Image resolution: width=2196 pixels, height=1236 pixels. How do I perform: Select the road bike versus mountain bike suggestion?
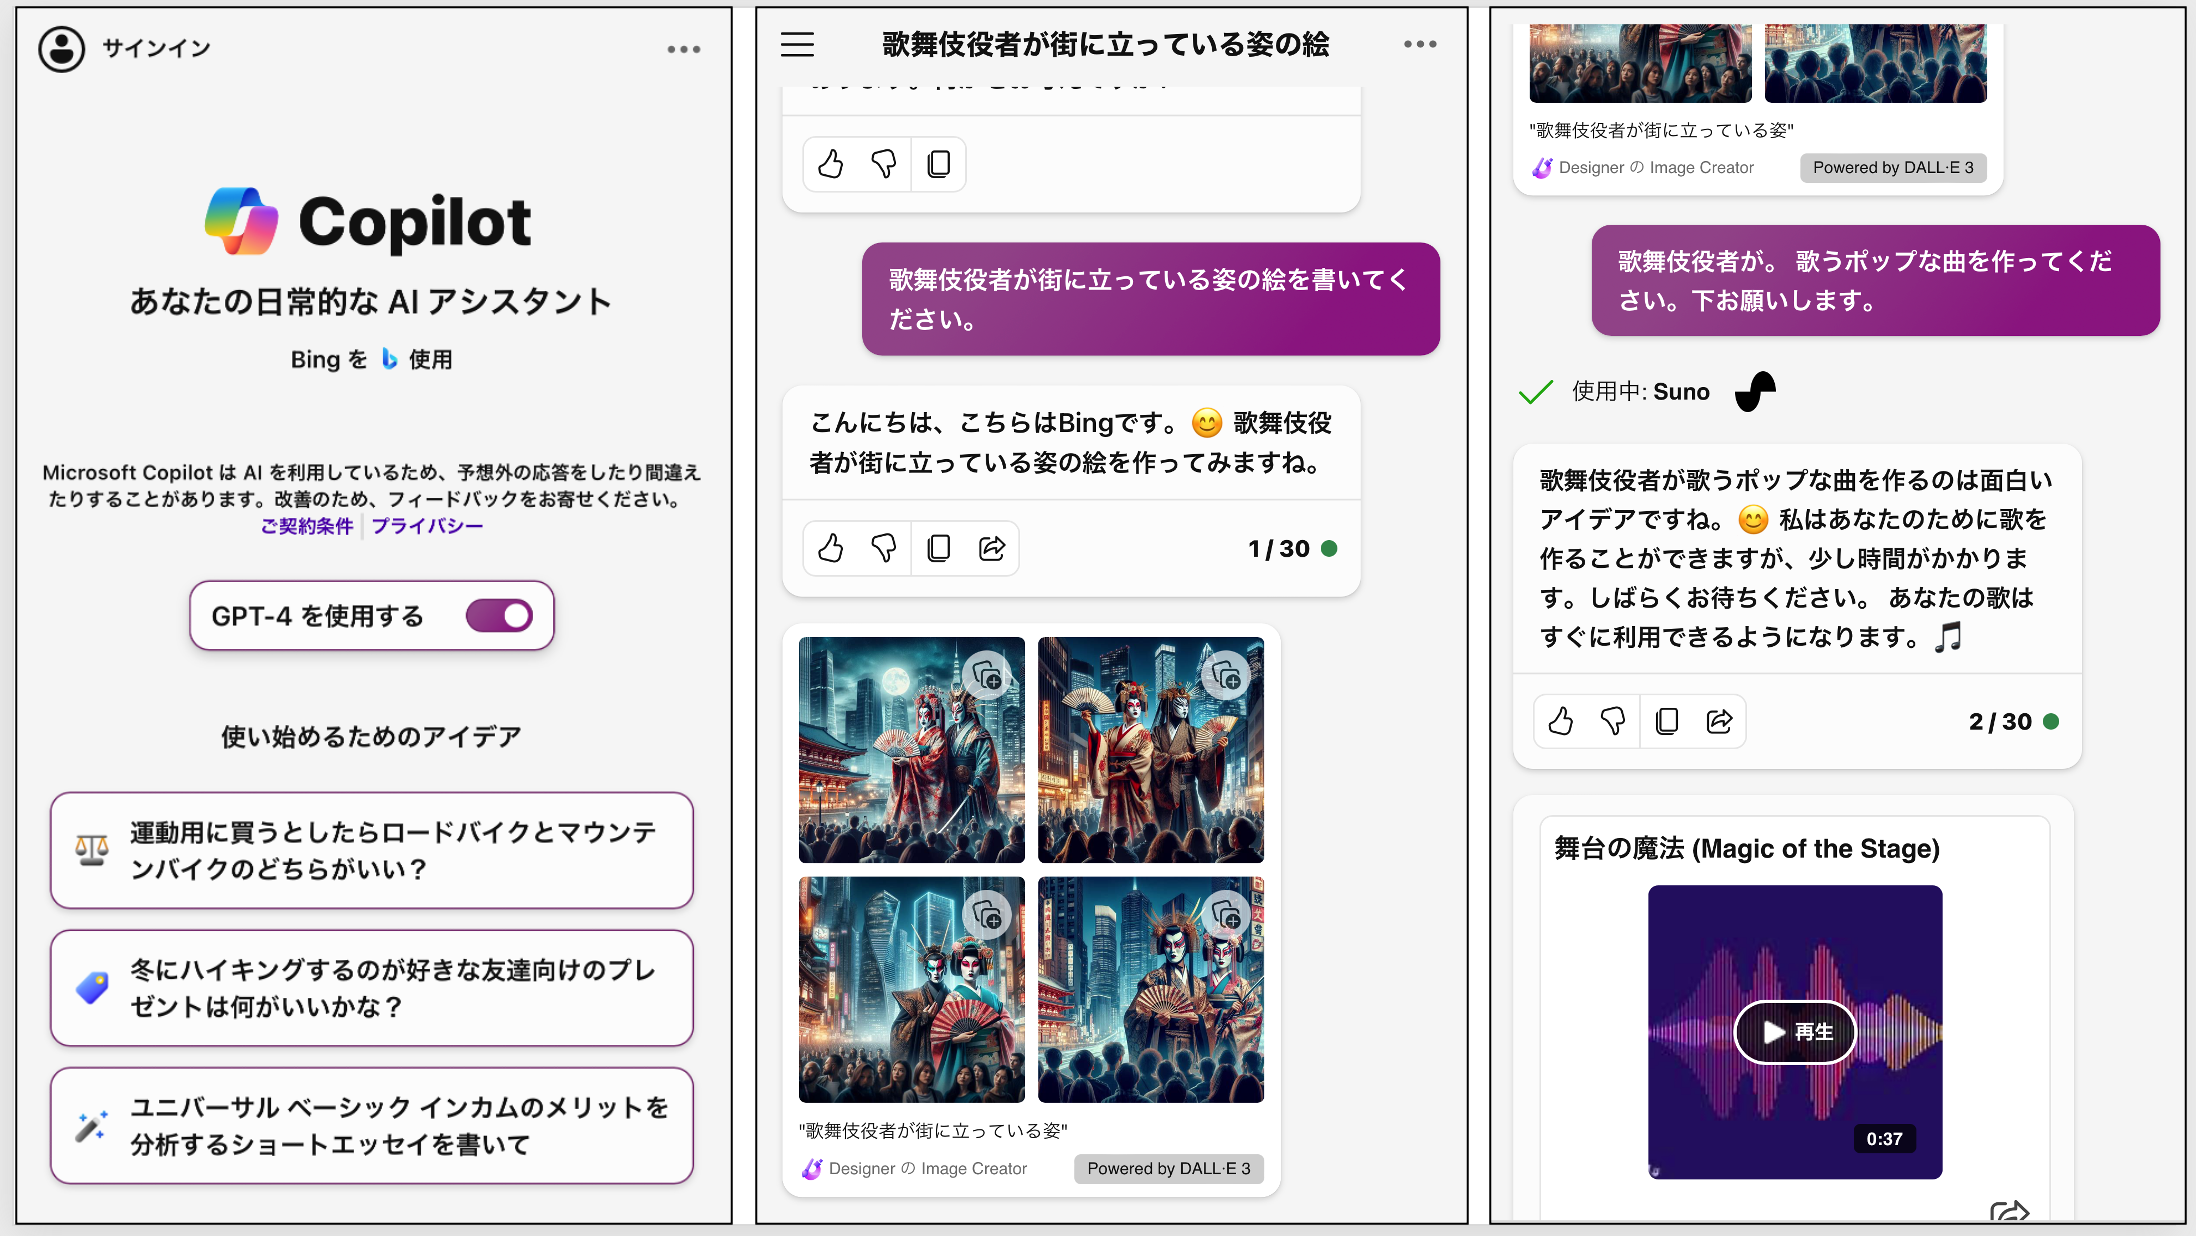click(372, 850)
